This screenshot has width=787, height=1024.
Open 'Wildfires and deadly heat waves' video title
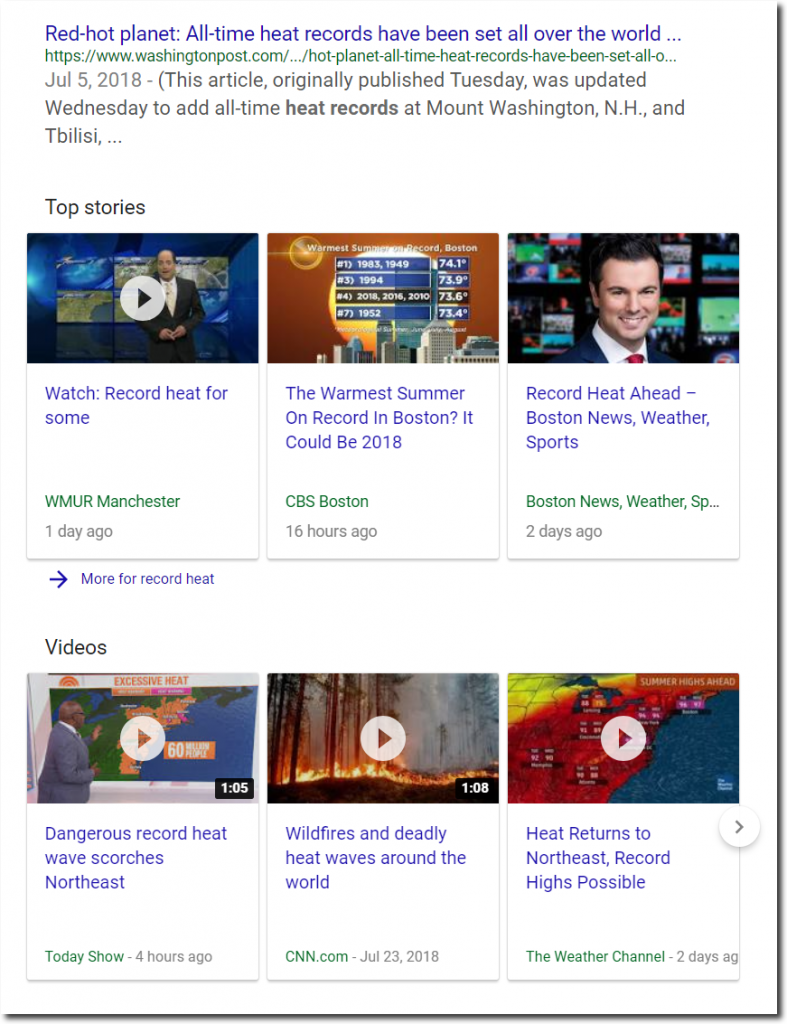pyautogui.click(x=375, y=857)
